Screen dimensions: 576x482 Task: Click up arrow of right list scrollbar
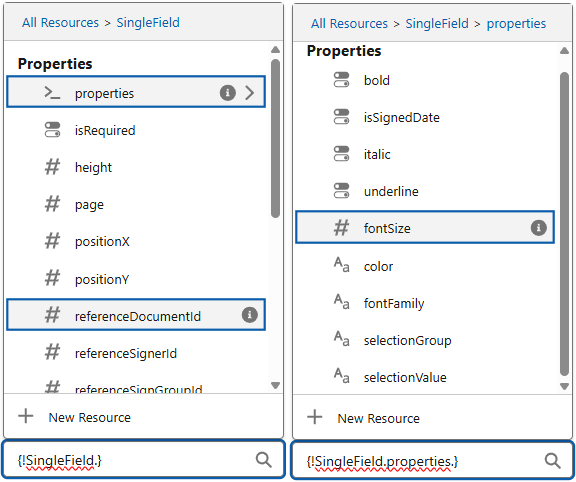coord(564,51)
